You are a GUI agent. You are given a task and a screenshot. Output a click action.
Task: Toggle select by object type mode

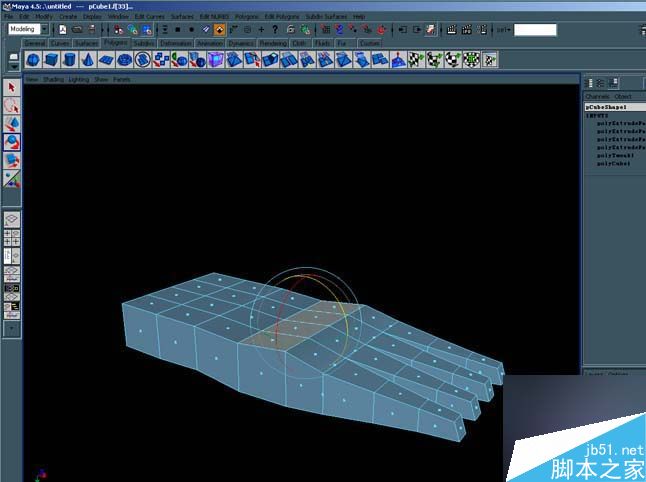point(132,29)
